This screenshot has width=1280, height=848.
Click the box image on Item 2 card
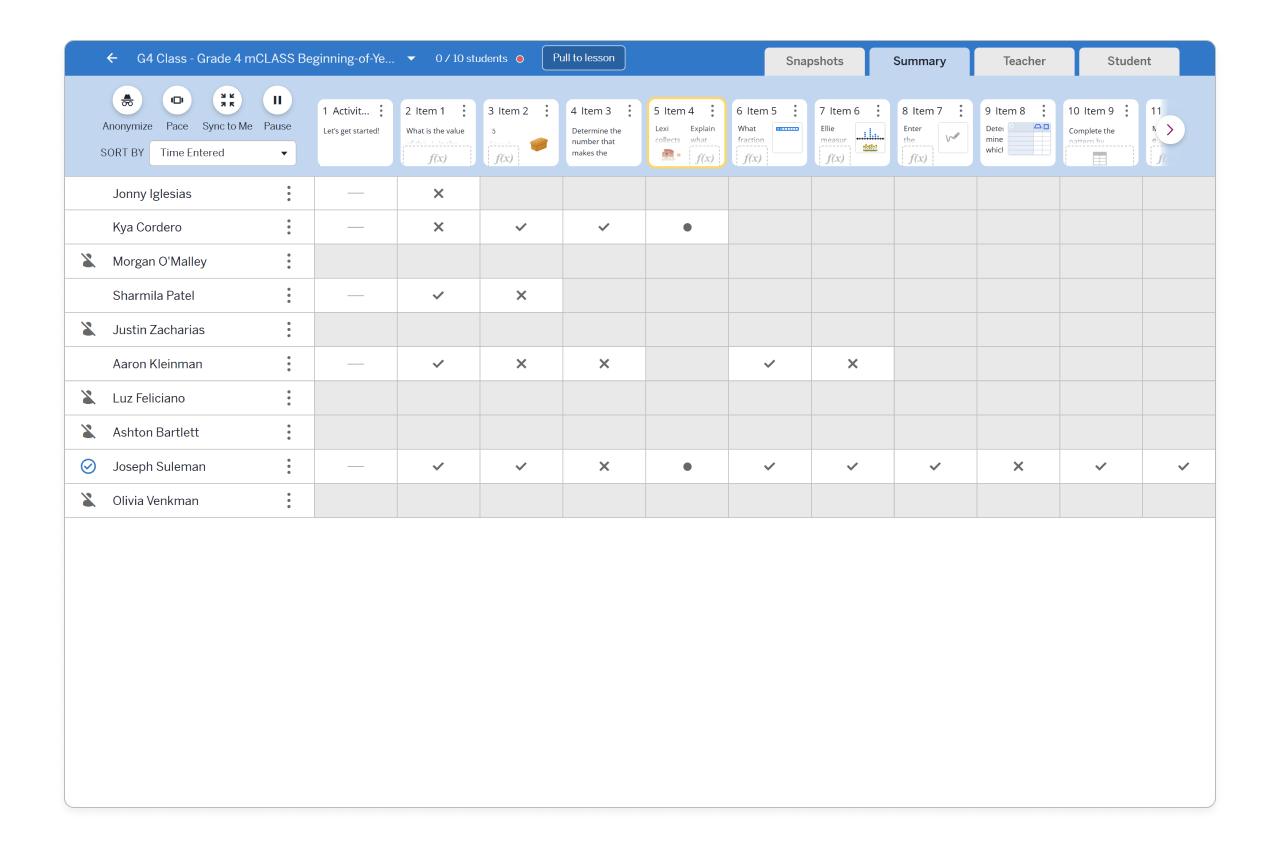[x=538, y=144]
